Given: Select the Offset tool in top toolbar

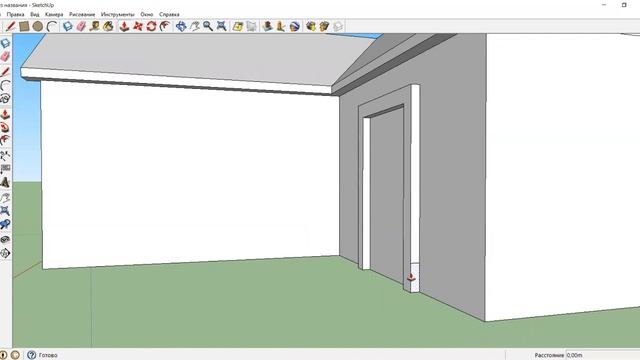Looking at the screenshot, I should click(x=165, y=27).
